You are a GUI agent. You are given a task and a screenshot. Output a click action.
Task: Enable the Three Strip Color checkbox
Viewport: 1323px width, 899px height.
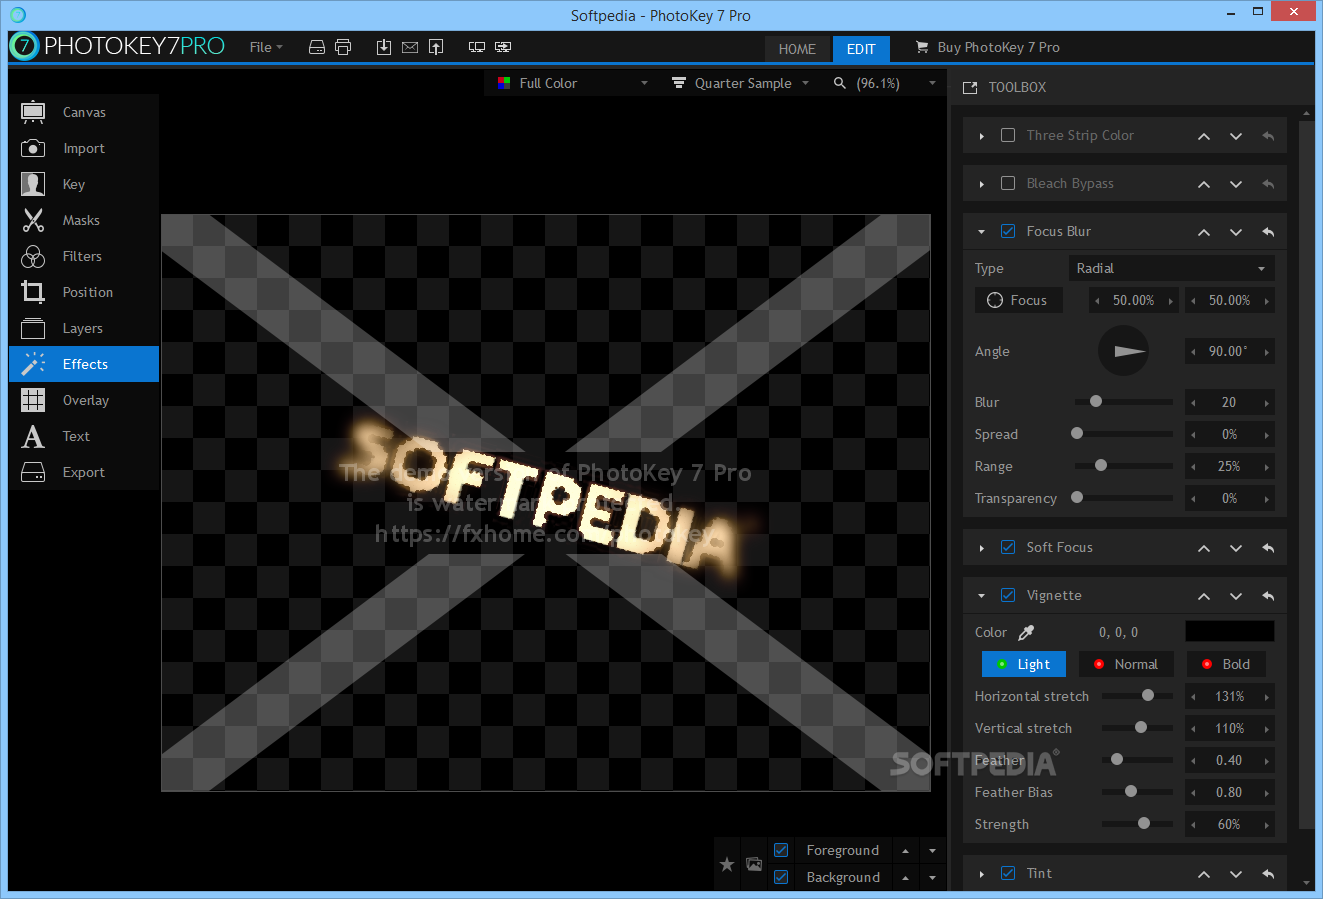[x=1008, y=135]
